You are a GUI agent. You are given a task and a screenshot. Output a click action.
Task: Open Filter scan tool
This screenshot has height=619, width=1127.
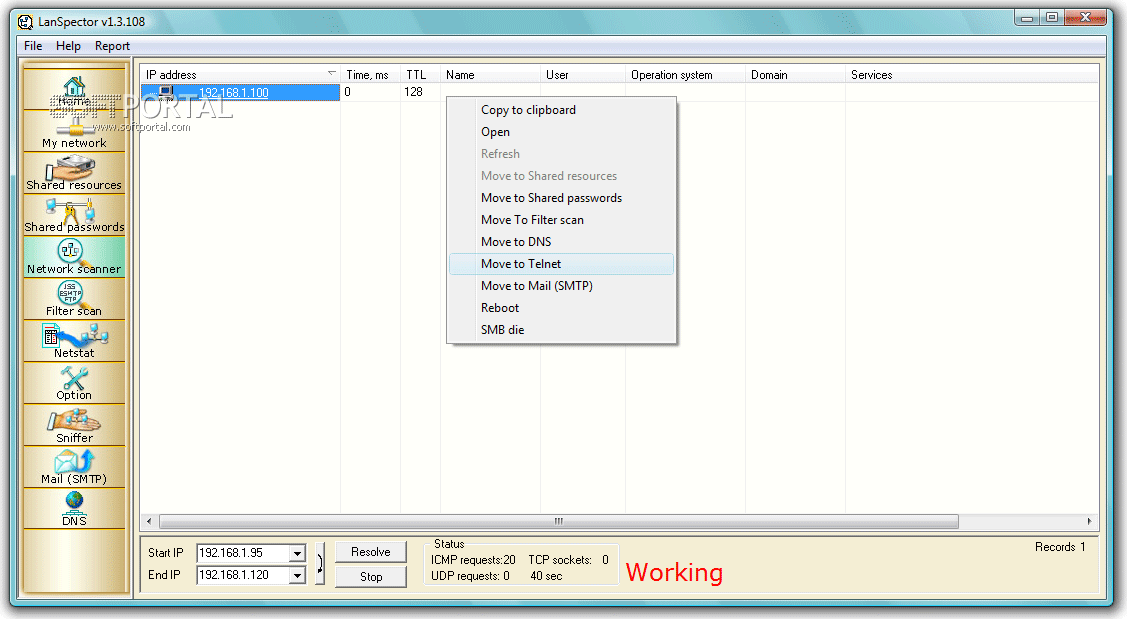pos(74,299)
